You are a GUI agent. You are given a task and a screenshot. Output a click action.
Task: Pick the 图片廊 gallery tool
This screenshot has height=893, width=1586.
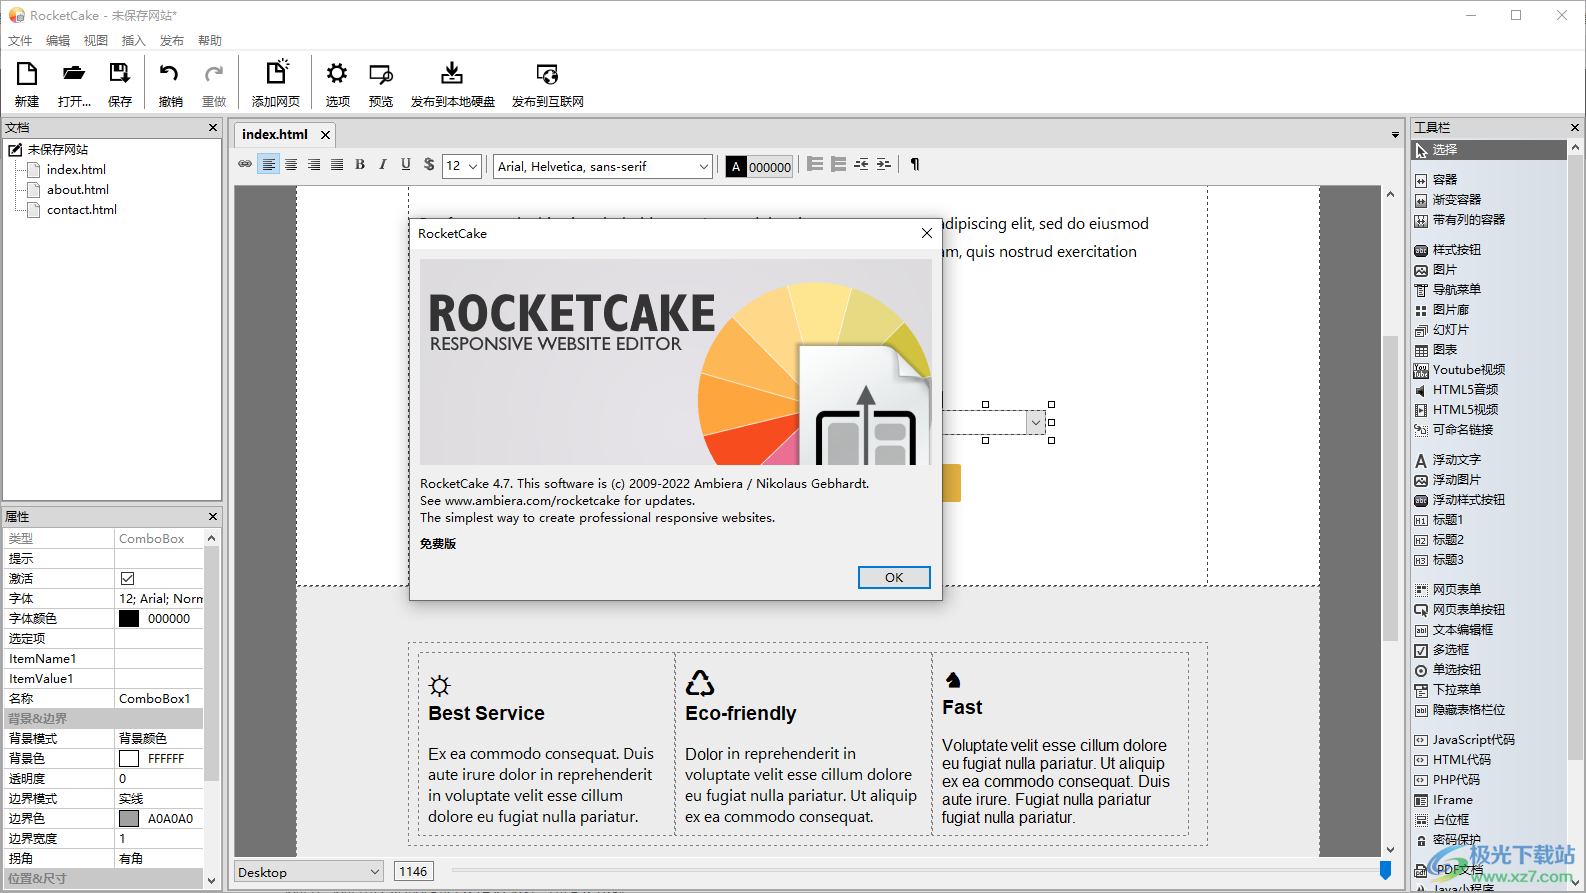pyautogui.click(x=1441, y=310)
